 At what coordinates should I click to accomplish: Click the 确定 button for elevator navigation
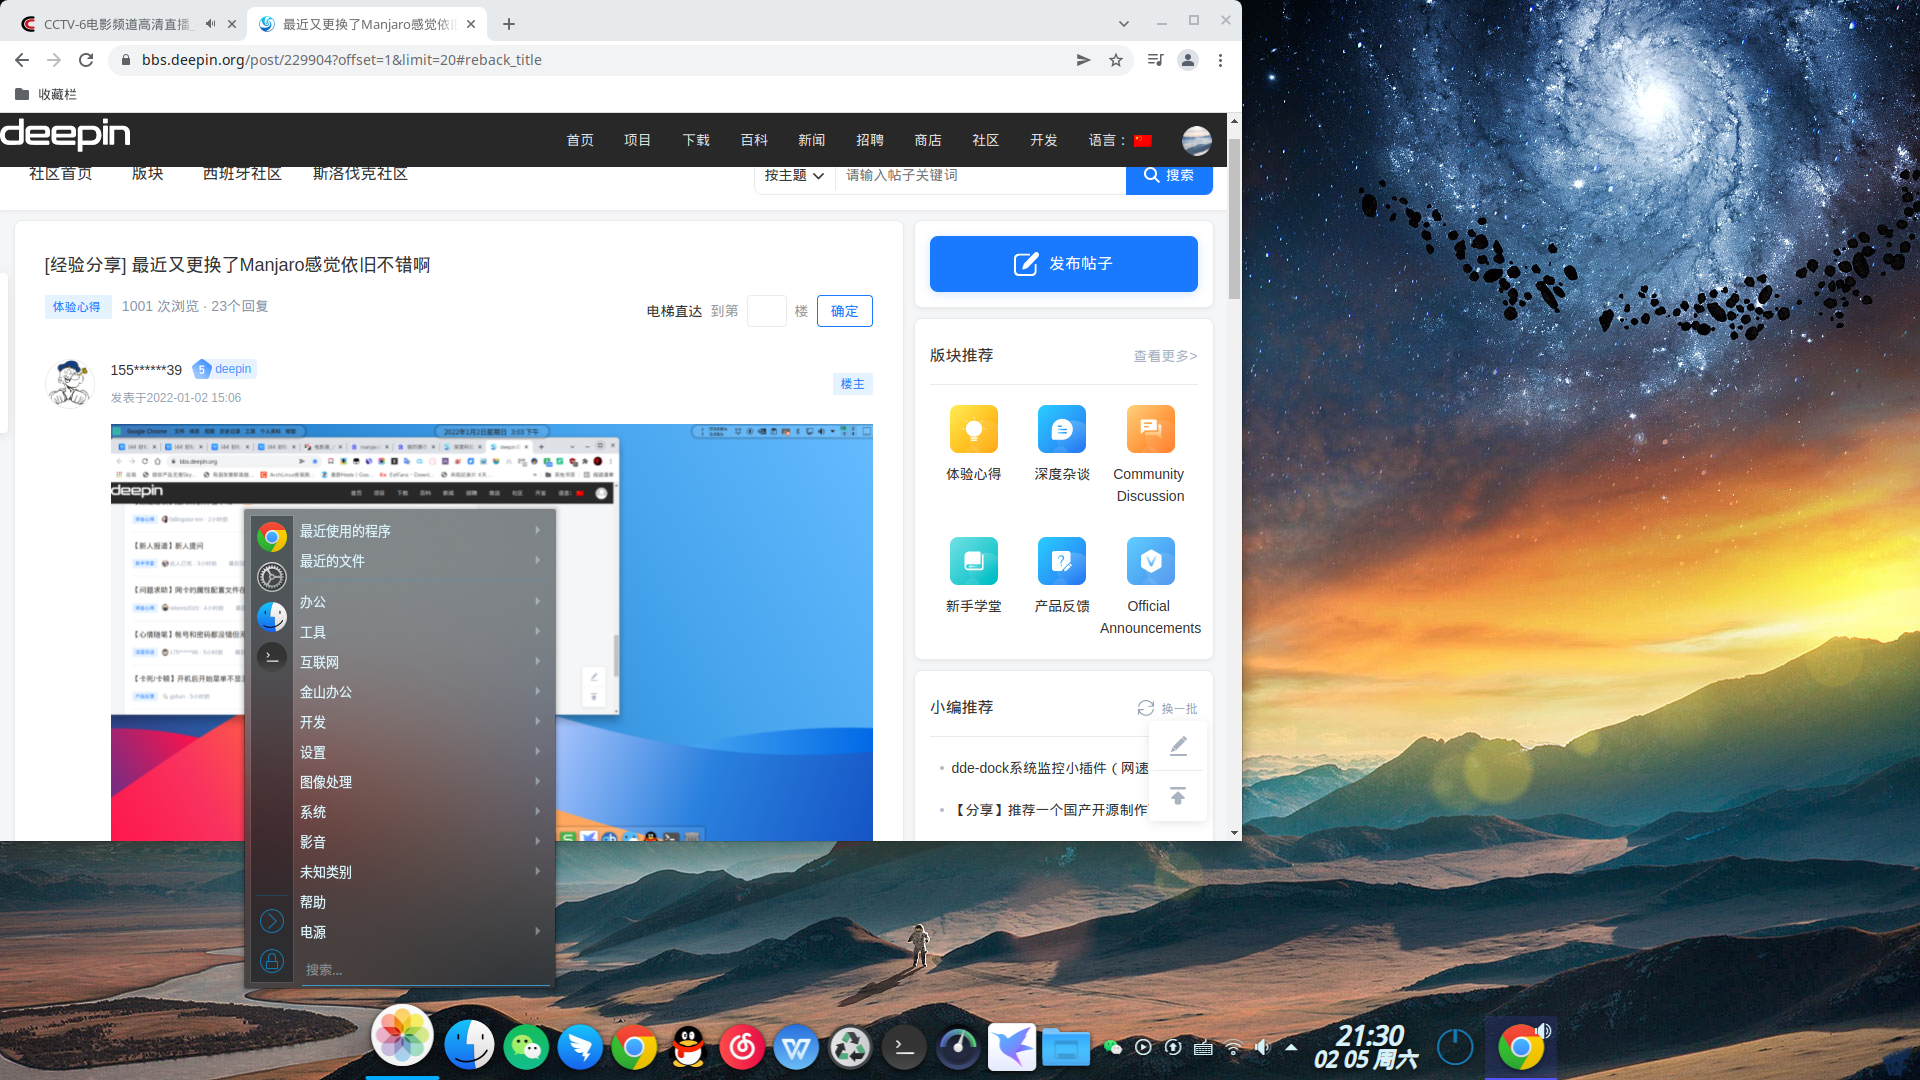pos(844,311)
